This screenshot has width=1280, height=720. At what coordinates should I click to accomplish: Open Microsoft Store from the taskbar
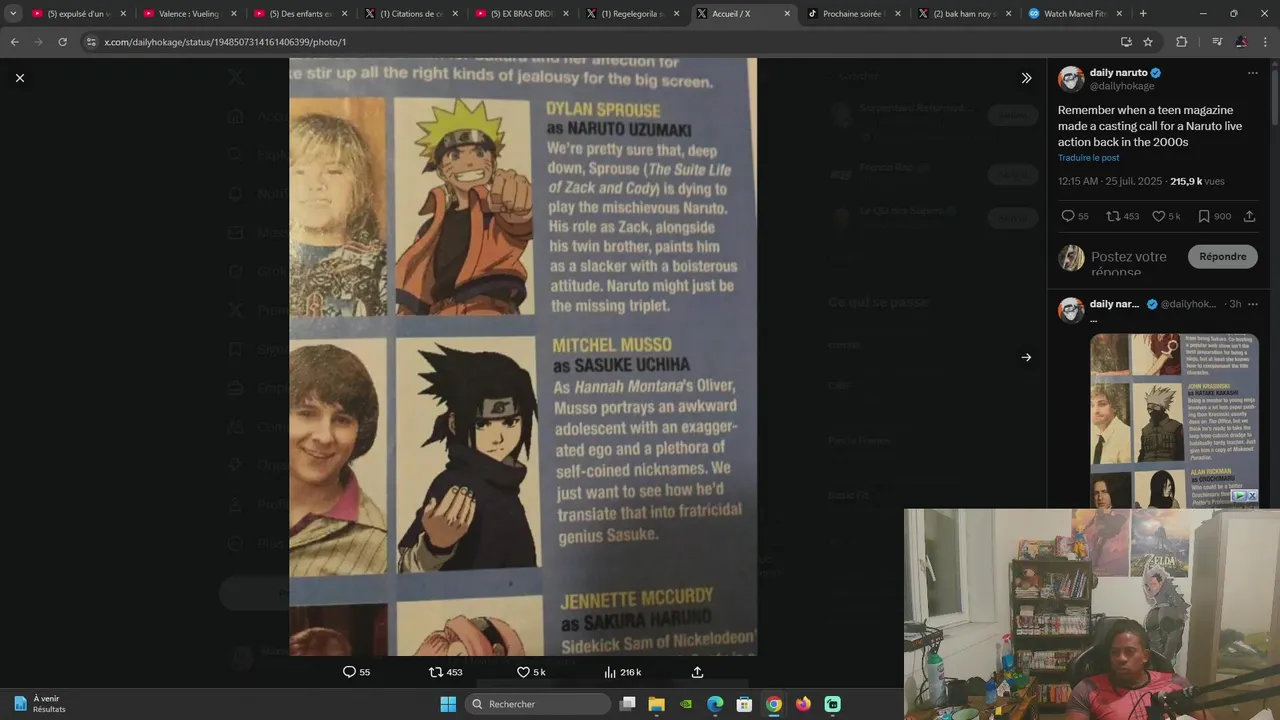tap(744, 704)
